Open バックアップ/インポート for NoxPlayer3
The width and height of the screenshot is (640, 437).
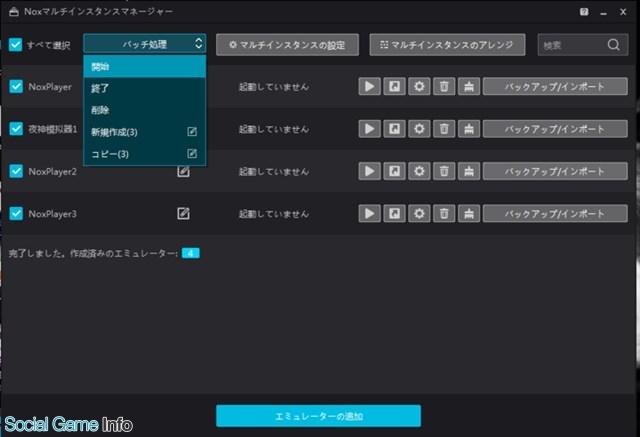(555, 213)
